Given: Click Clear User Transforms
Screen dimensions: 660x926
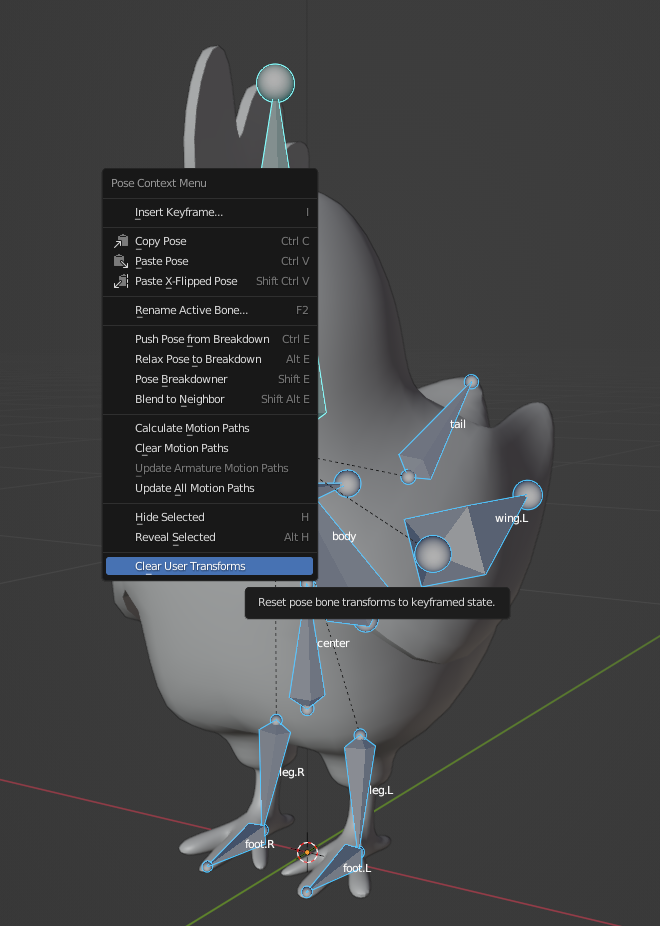Looking at the screenshot, I should (x=190, y=566).
